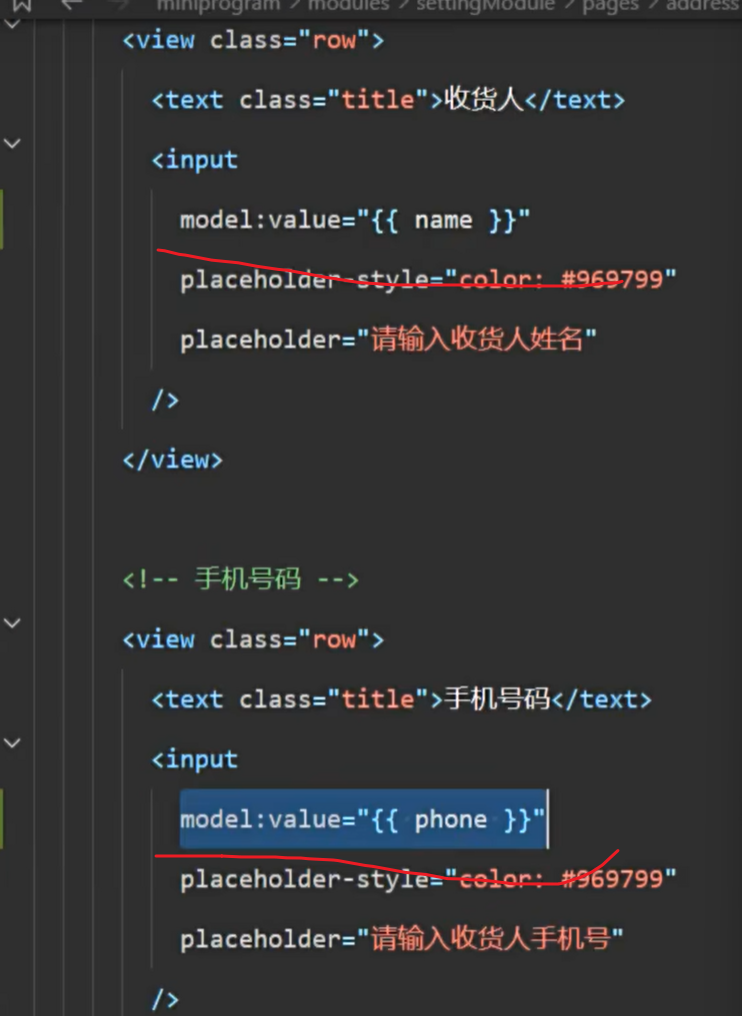Open the miniprogram breadcrumb segment
This screenshot has width=742, height=1016.
coord(218,5)
